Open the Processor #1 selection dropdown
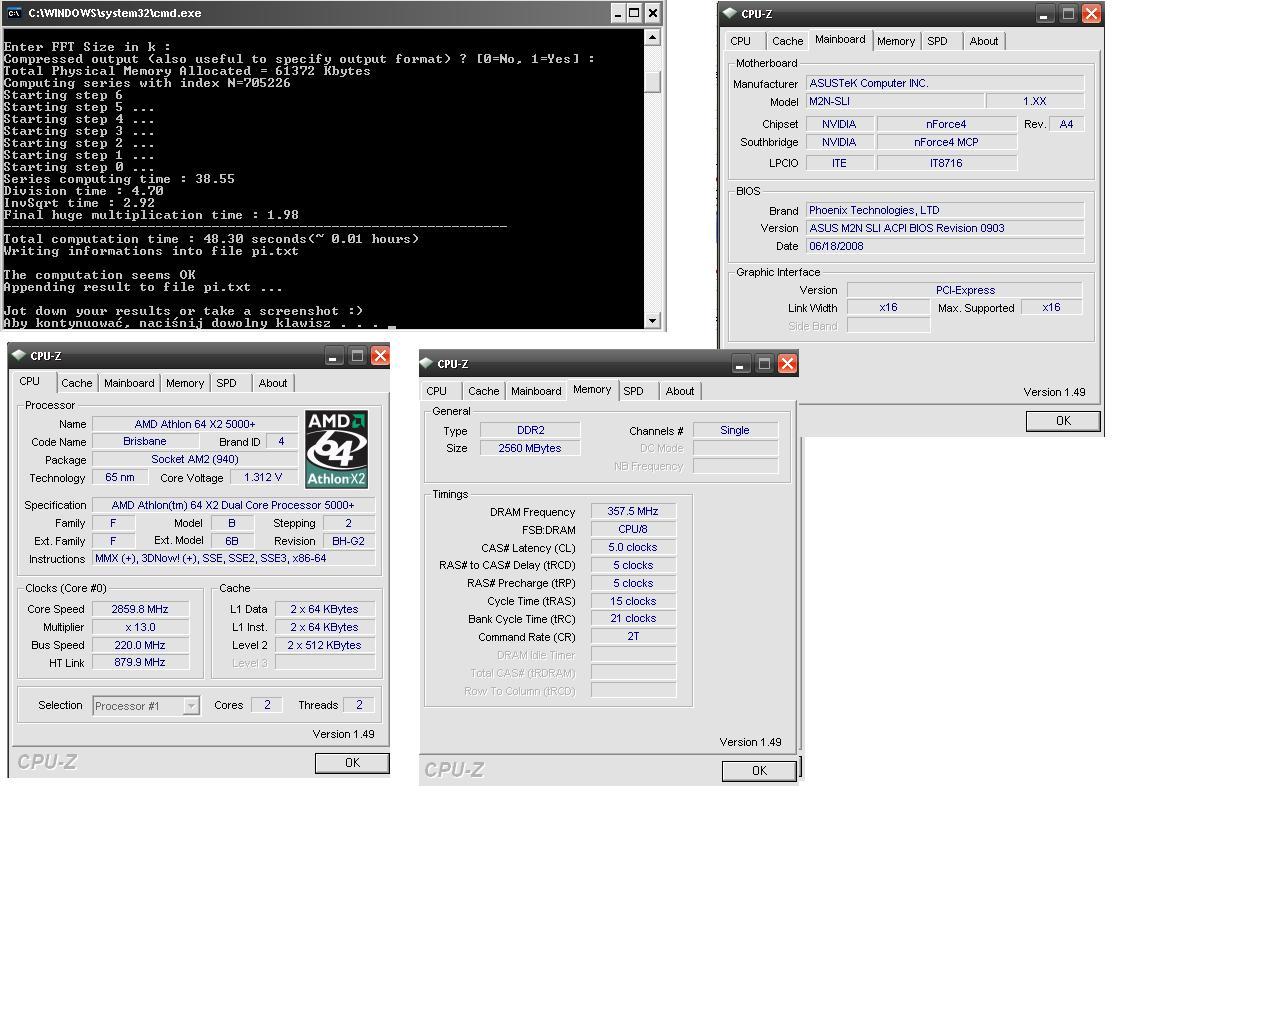 (x=190, y=706)
